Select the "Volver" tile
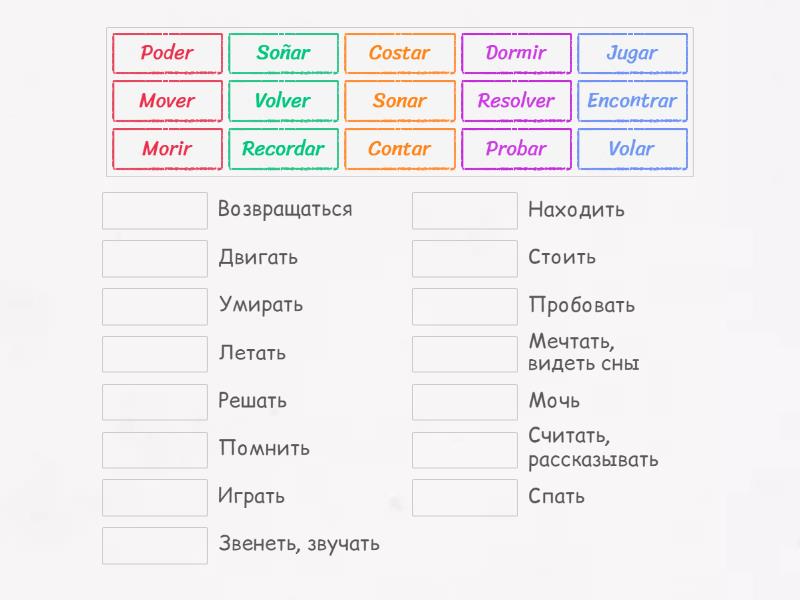 click(283, 101)
